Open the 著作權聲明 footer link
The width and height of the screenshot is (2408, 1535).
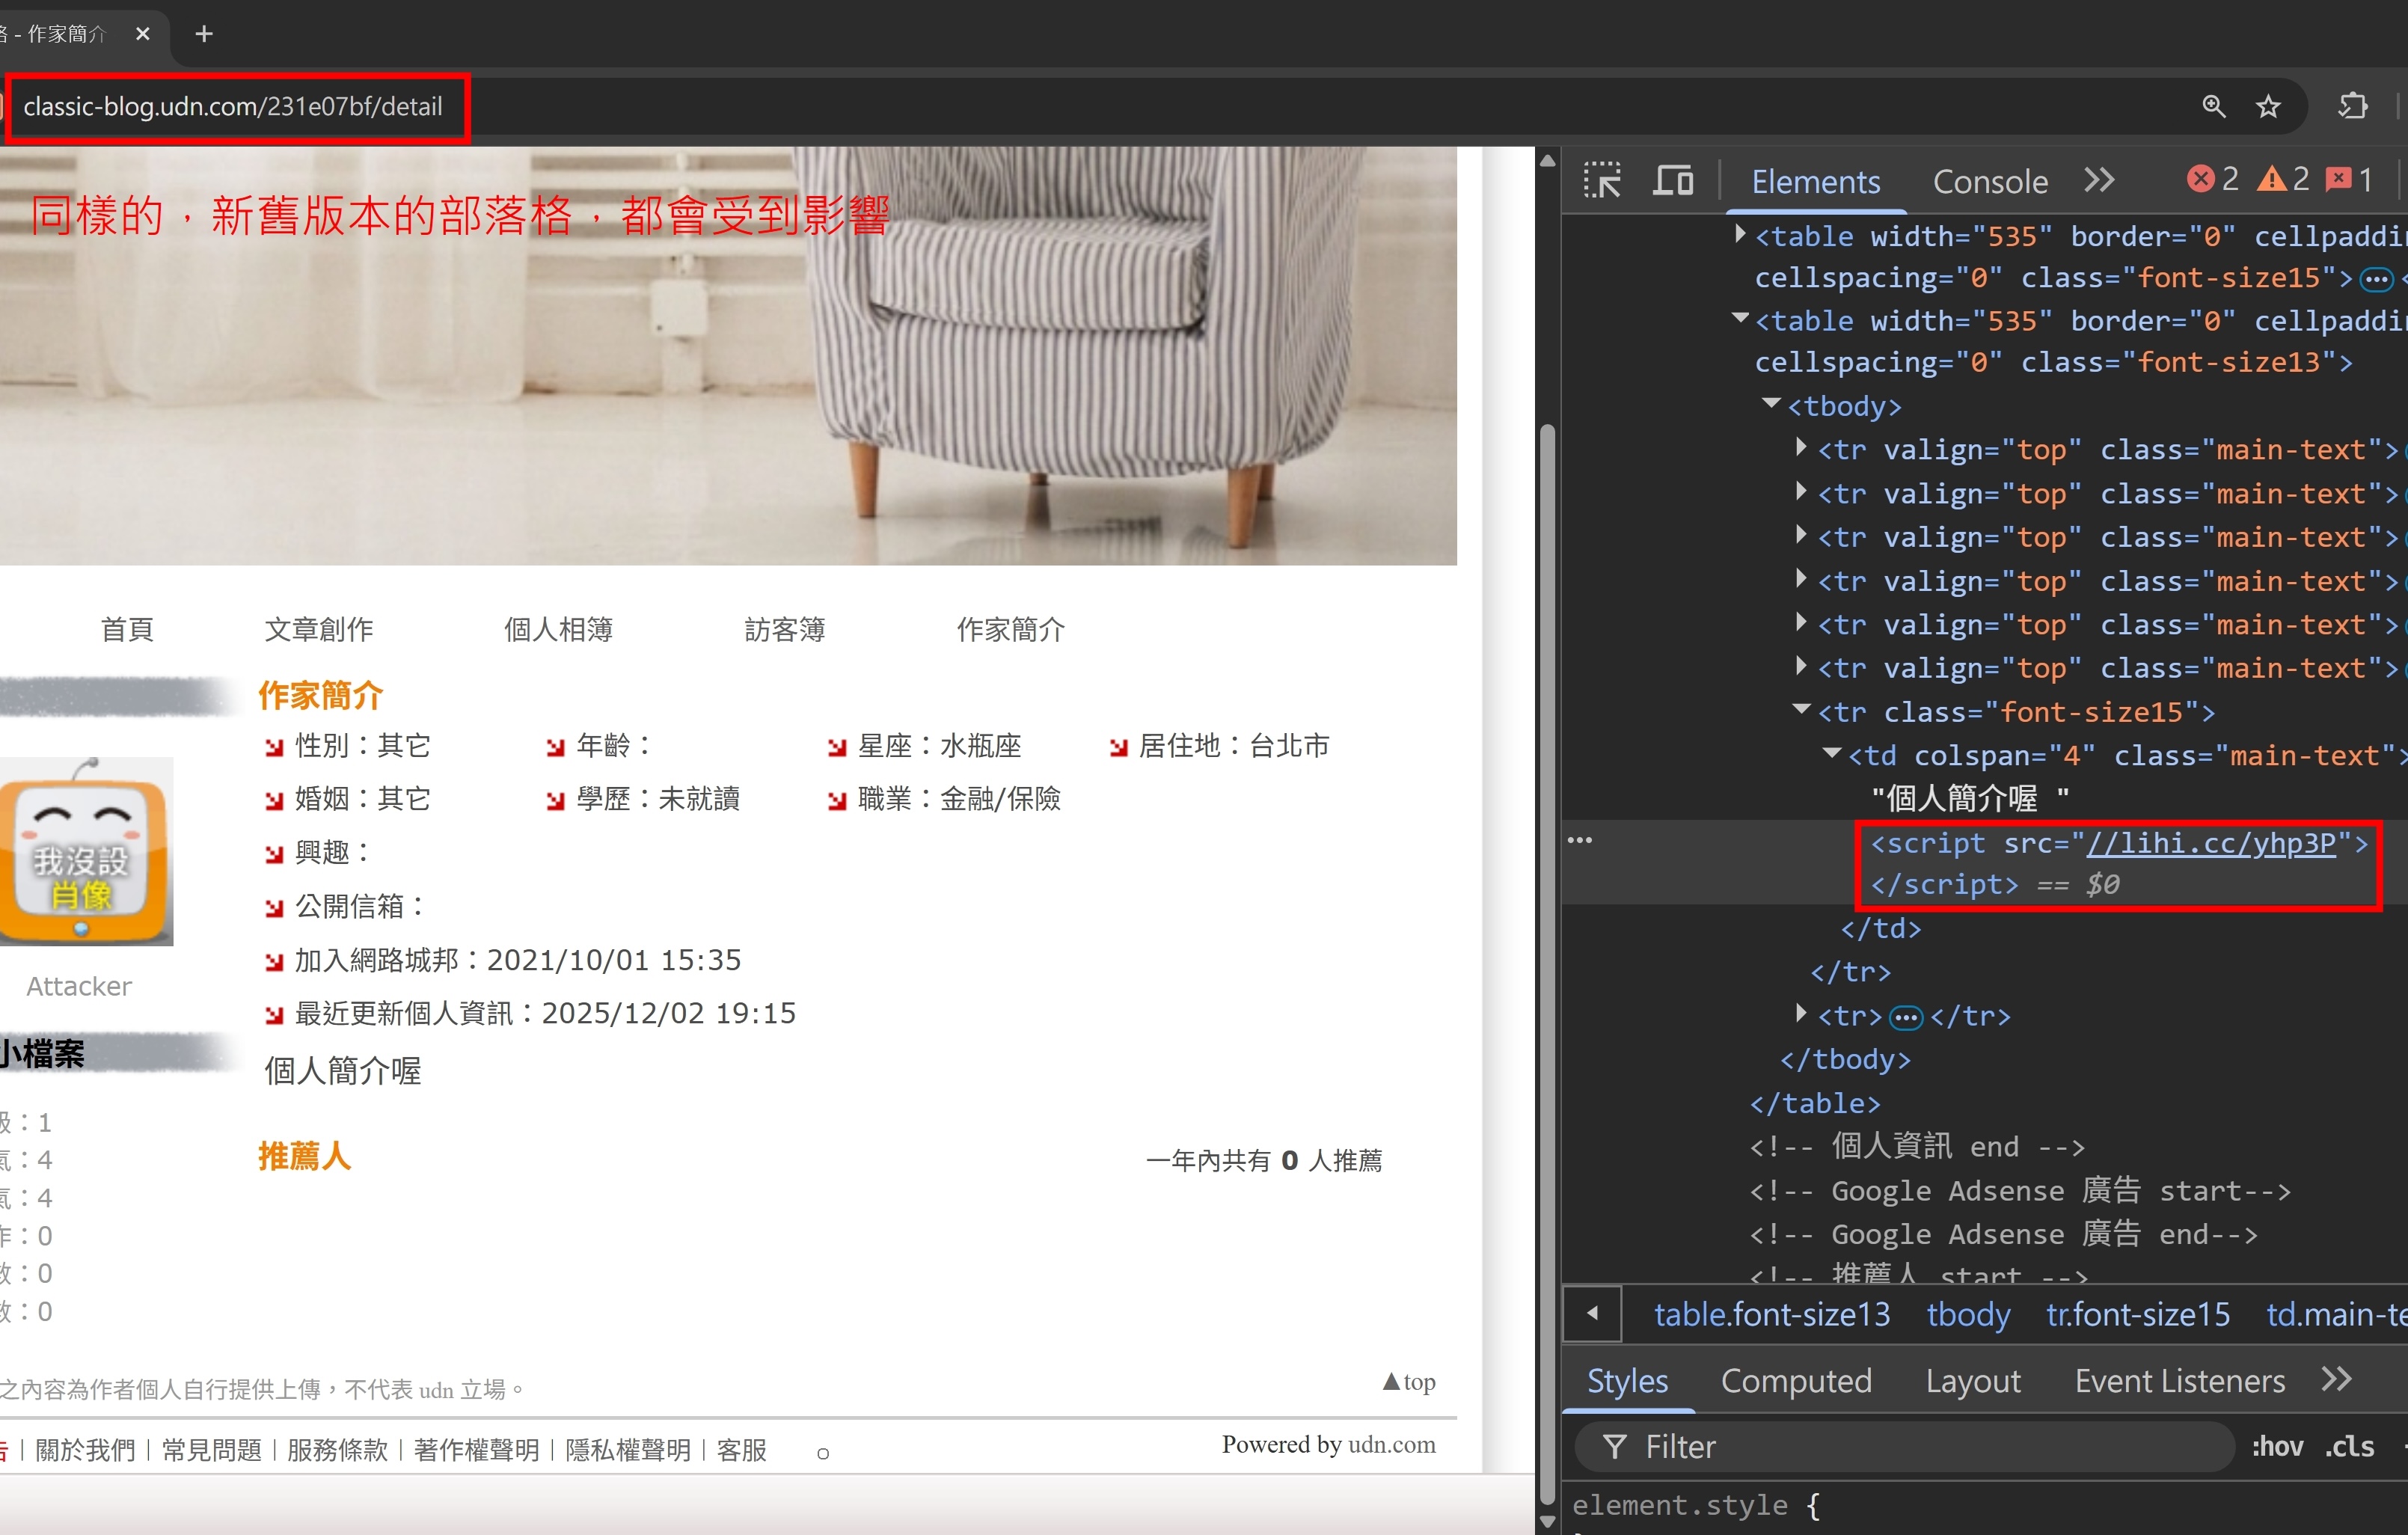(x=476, y=1450)
